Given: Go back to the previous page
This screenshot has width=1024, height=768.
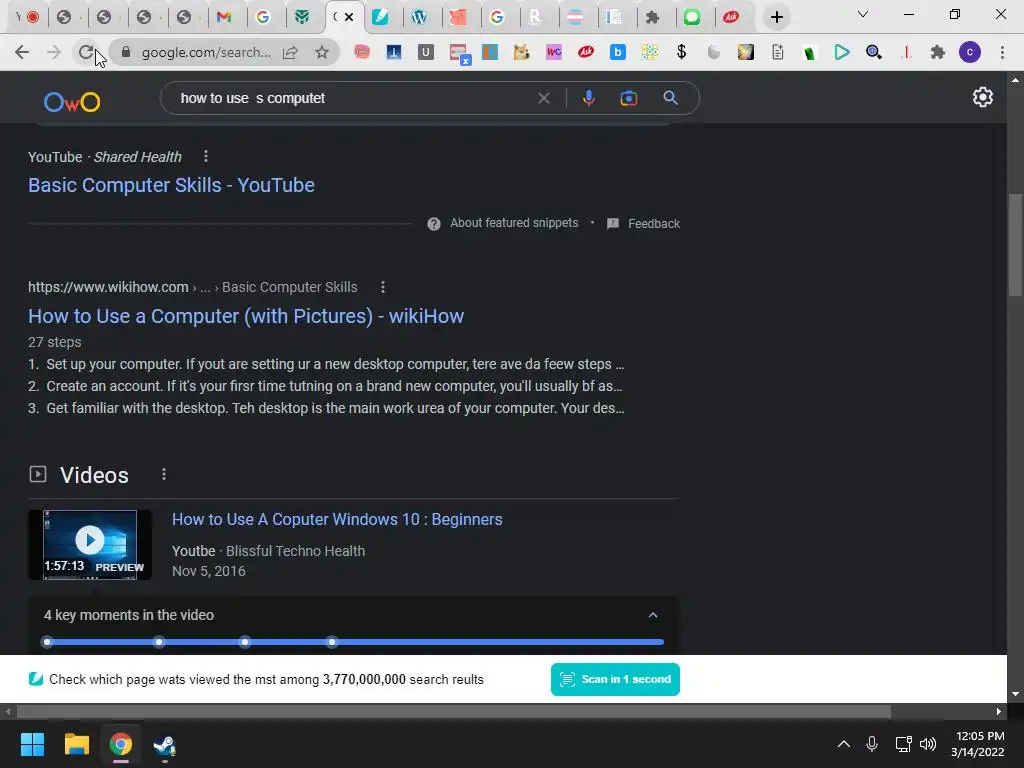Looking at the screenshot, I should pyautogui.click(x=22, y=52).
